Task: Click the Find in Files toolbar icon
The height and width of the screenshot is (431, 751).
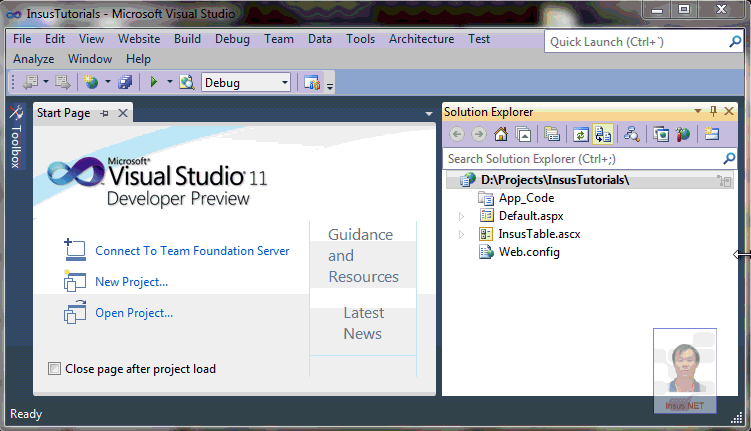Action: [186, 82]
